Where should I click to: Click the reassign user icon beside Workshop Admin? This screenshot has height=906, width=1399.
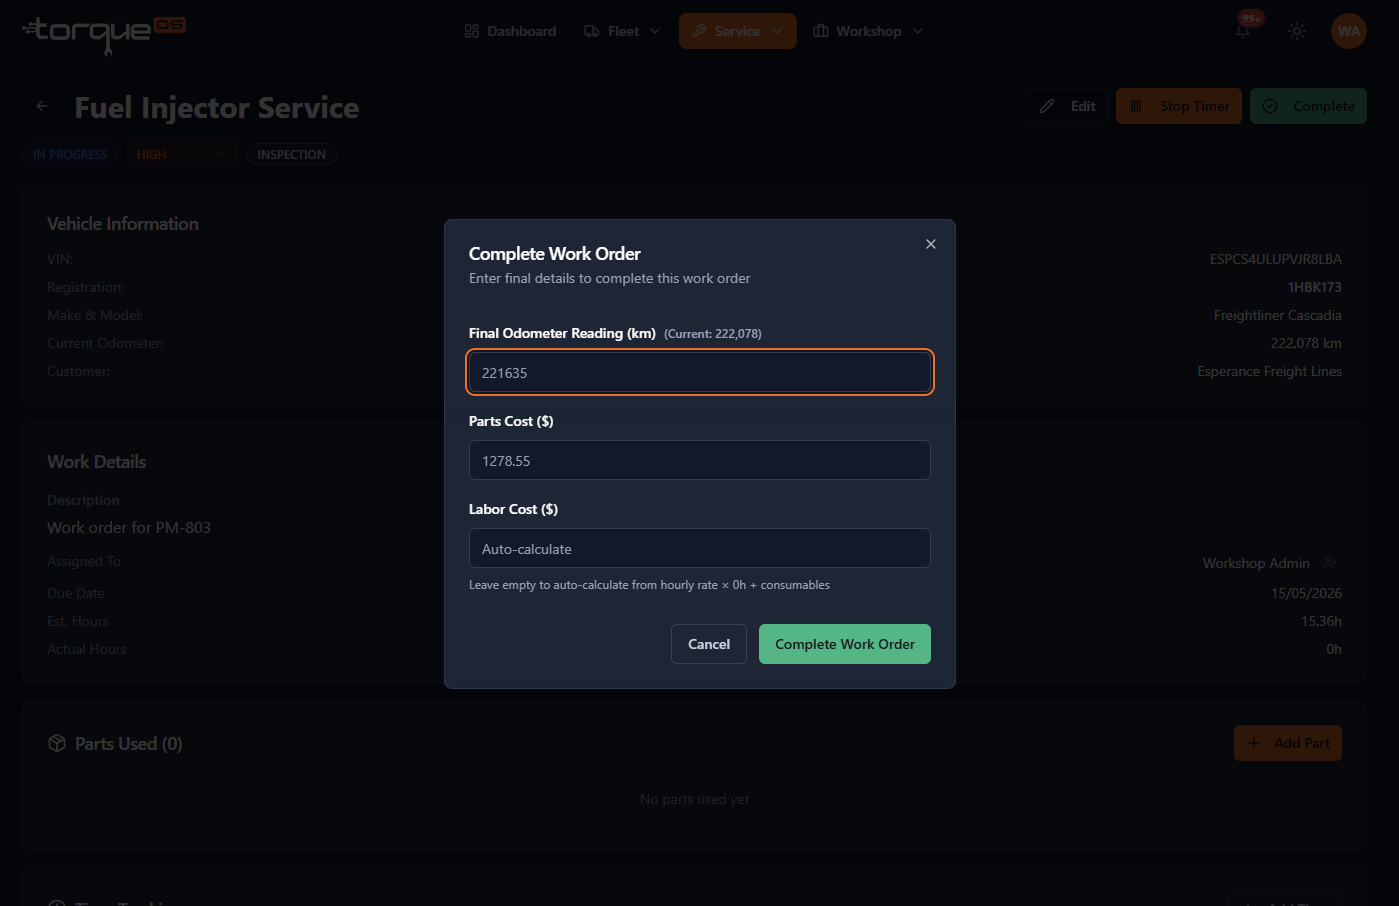pyautogui.click(x=1329, y=563)
